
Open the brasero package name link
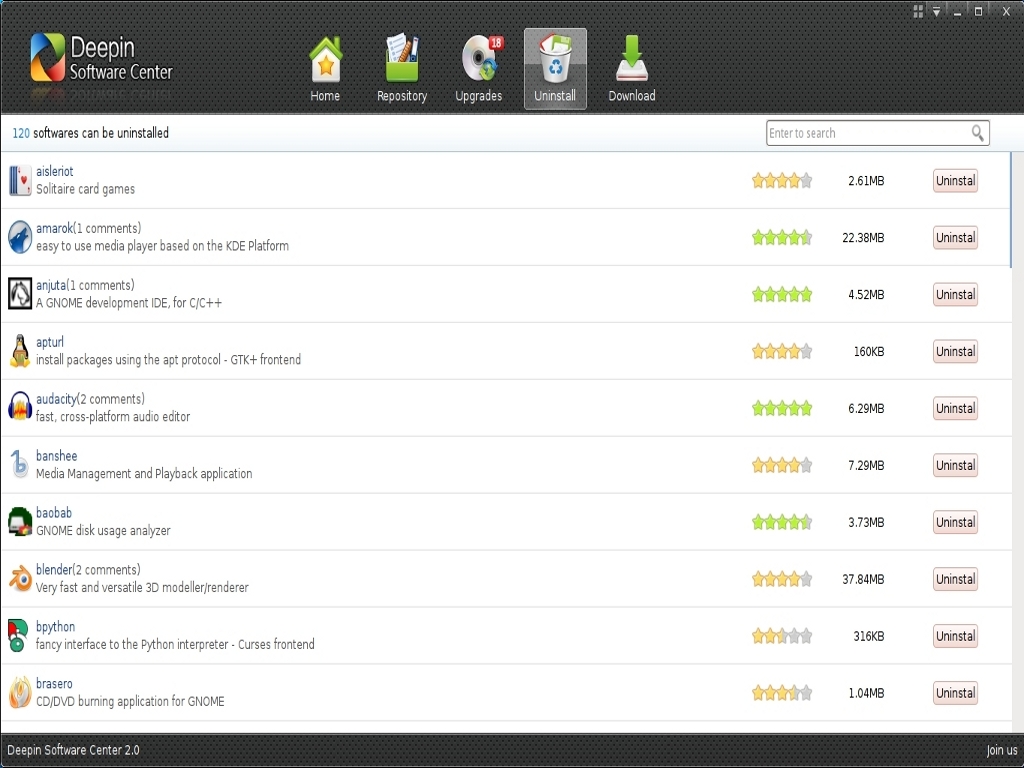tap(54, 684)
